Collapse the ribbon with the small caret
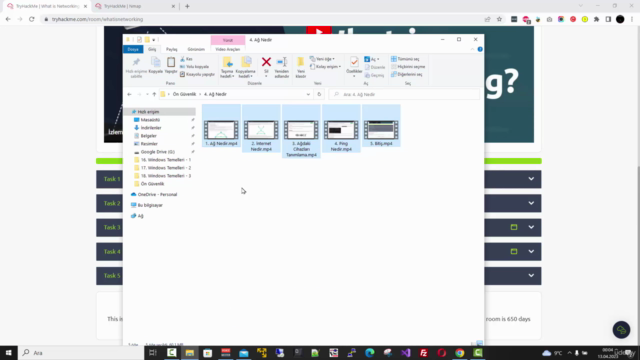The image size is (640, 360). [472, 49]
